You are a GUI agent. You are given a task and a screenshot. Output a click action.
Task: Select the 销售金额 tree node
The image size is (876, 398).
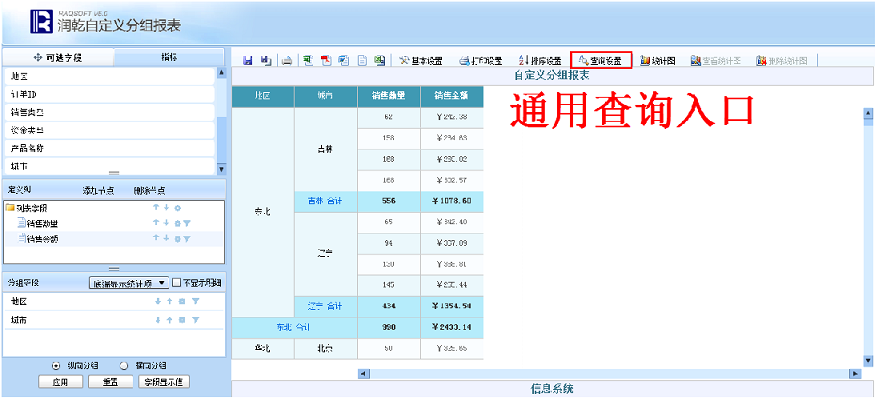point(42,239)
